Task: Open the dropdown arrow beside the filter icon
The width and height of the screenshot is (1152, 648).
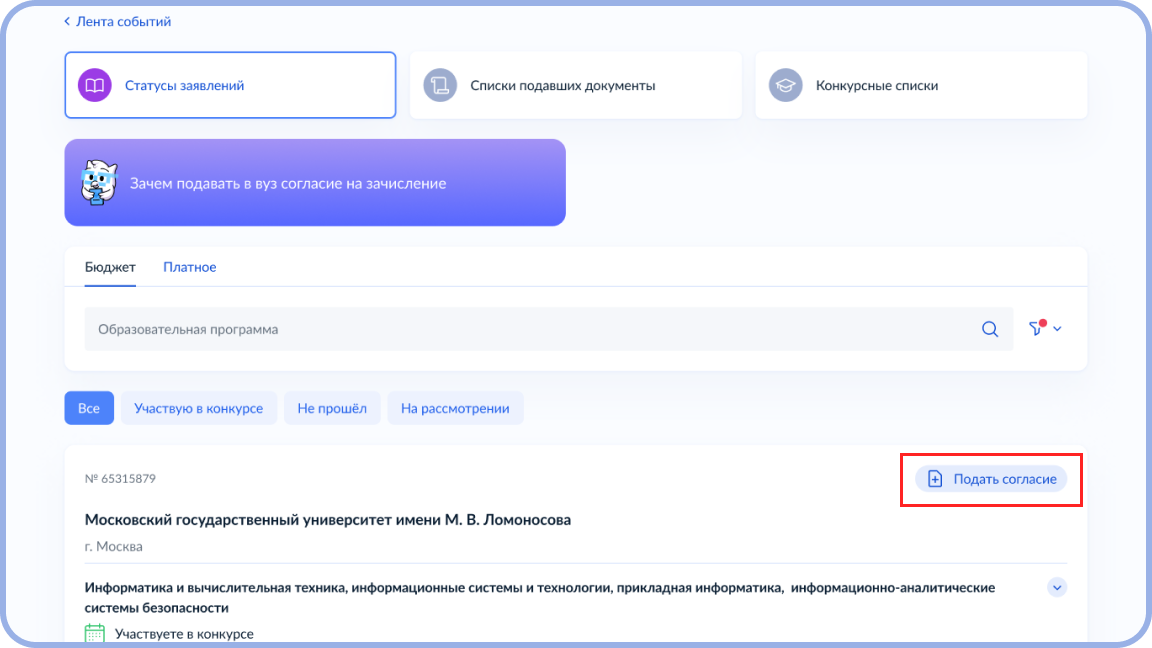Action: (x=1057, y=329)
